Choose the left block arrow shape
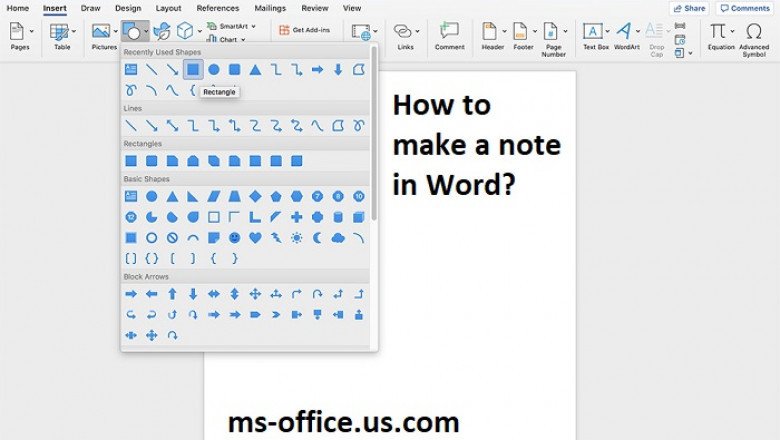 click(x=151, y=294)
